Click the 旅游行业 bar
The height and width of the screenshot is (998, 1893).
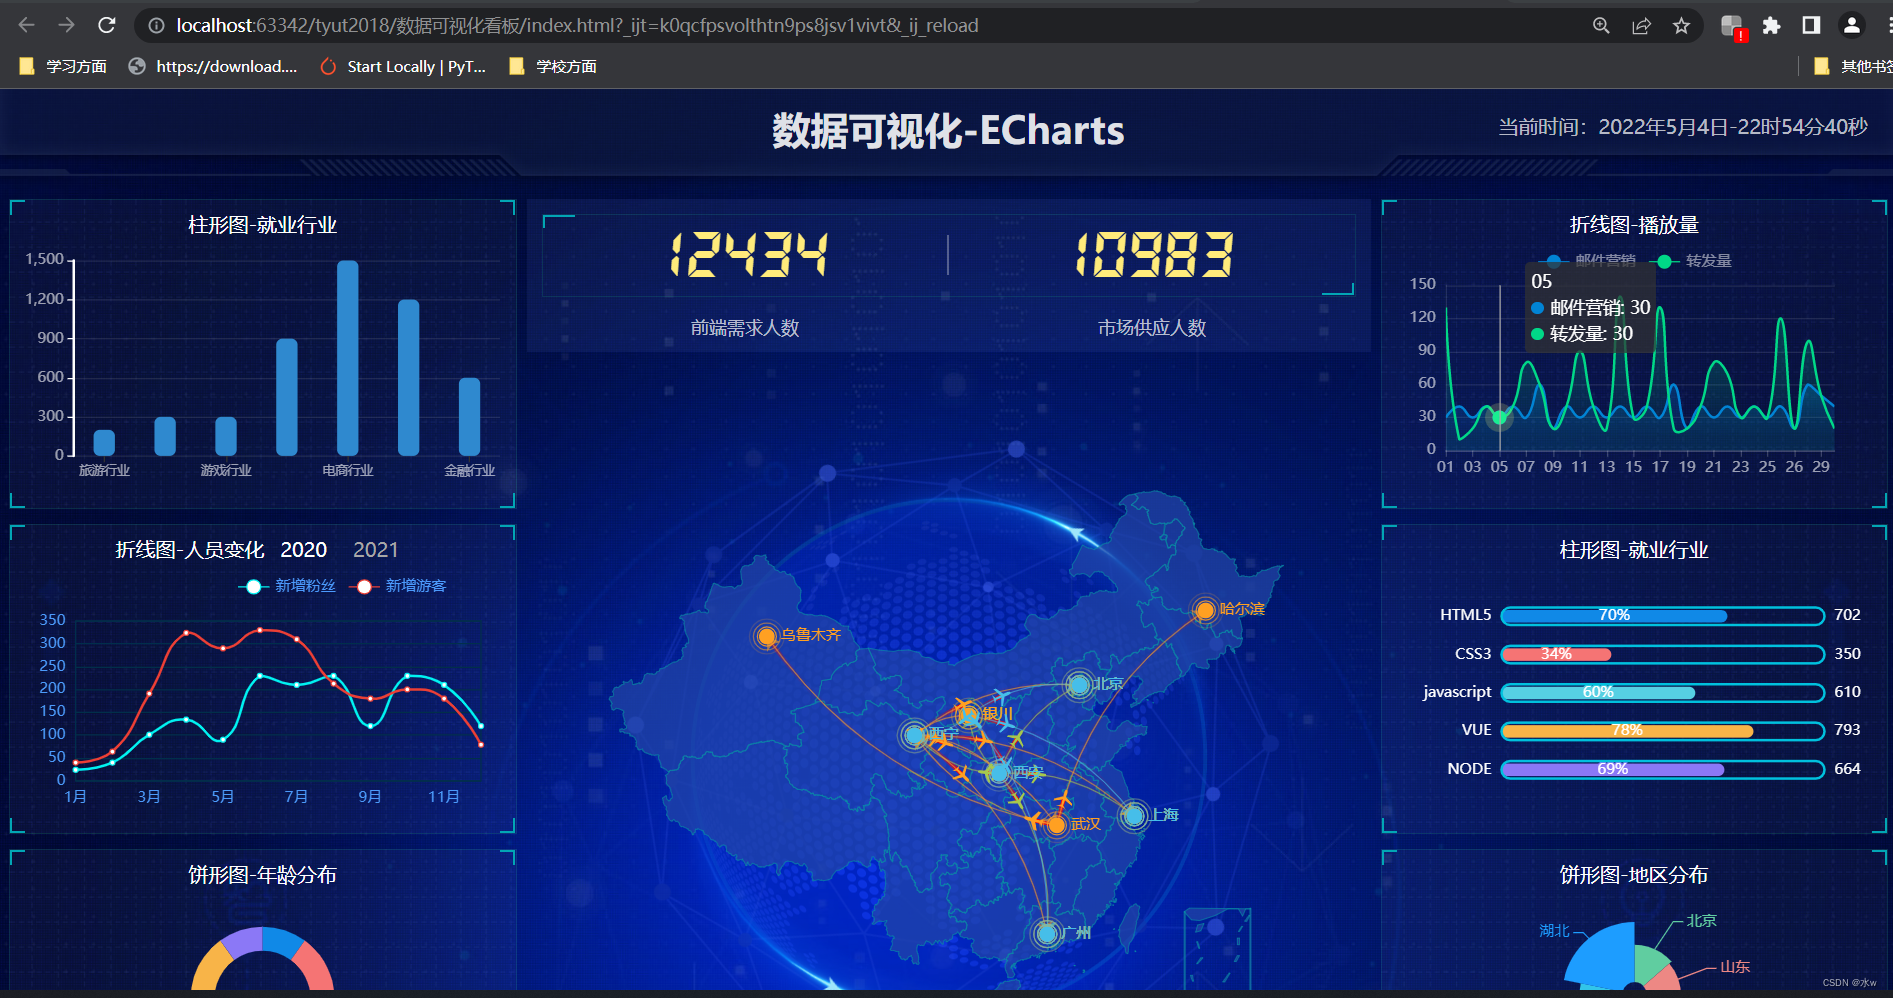tap(104, 443)
